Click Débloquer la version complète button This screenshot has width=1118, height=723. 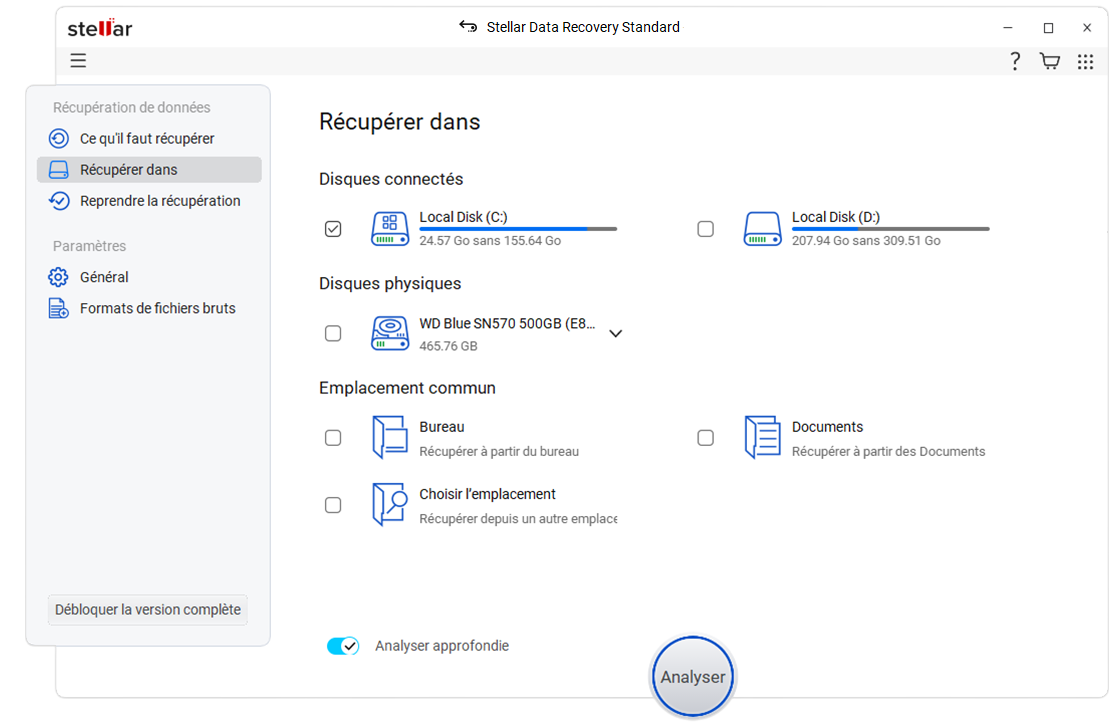148,610
